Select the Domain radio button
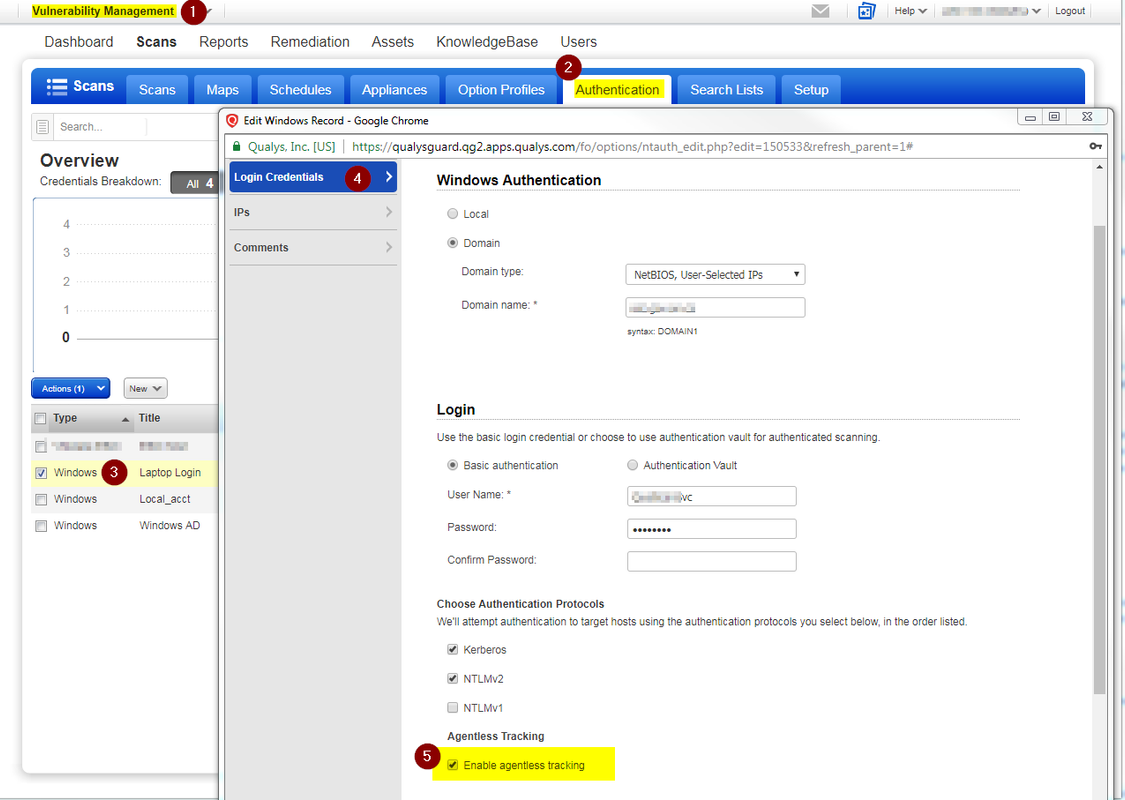 click(x=453, y=243)
